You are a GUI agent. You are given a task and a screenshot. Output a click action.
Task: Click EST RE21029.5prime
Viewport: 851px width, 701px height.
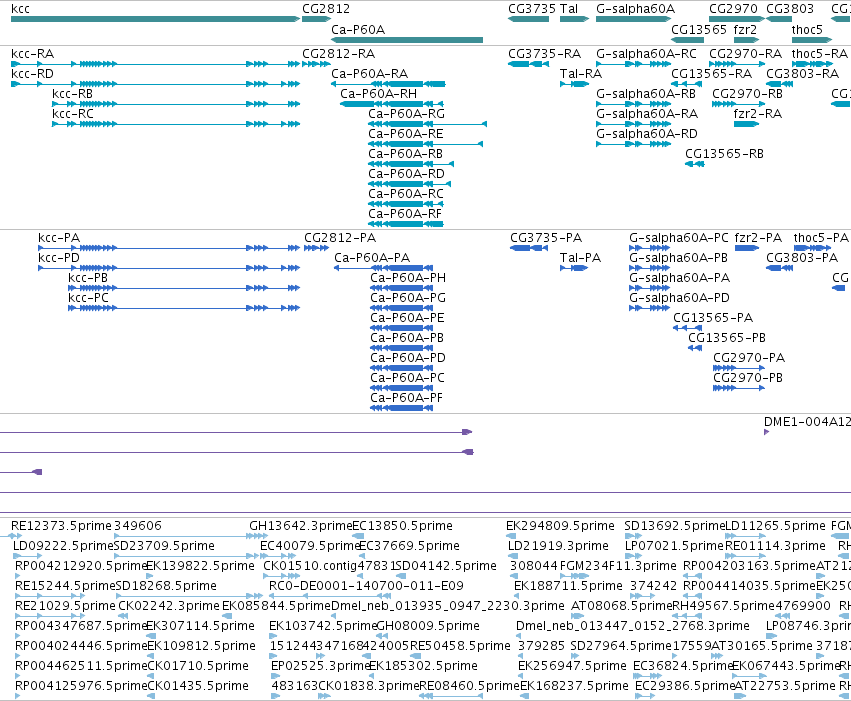pos(65,606)
